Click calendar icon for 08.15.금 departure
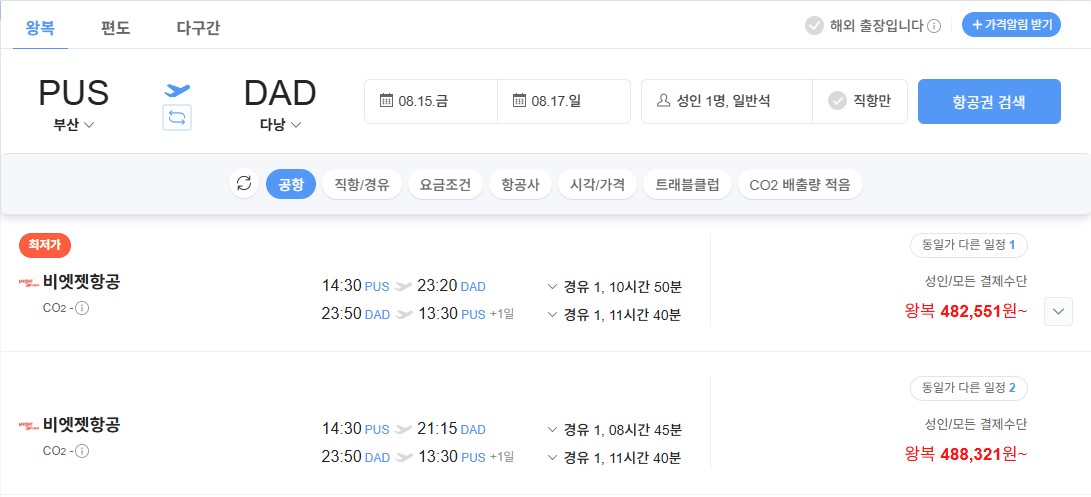The width and height of the screenshot is (1091, 497). point(386,101)
